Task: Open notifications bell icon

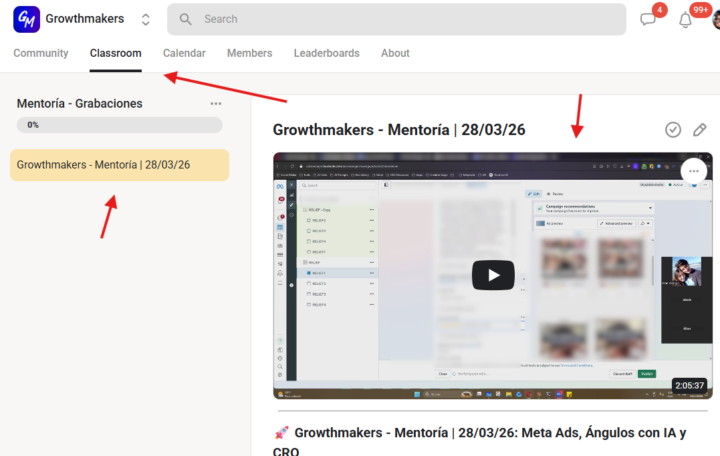Action: 685,20
